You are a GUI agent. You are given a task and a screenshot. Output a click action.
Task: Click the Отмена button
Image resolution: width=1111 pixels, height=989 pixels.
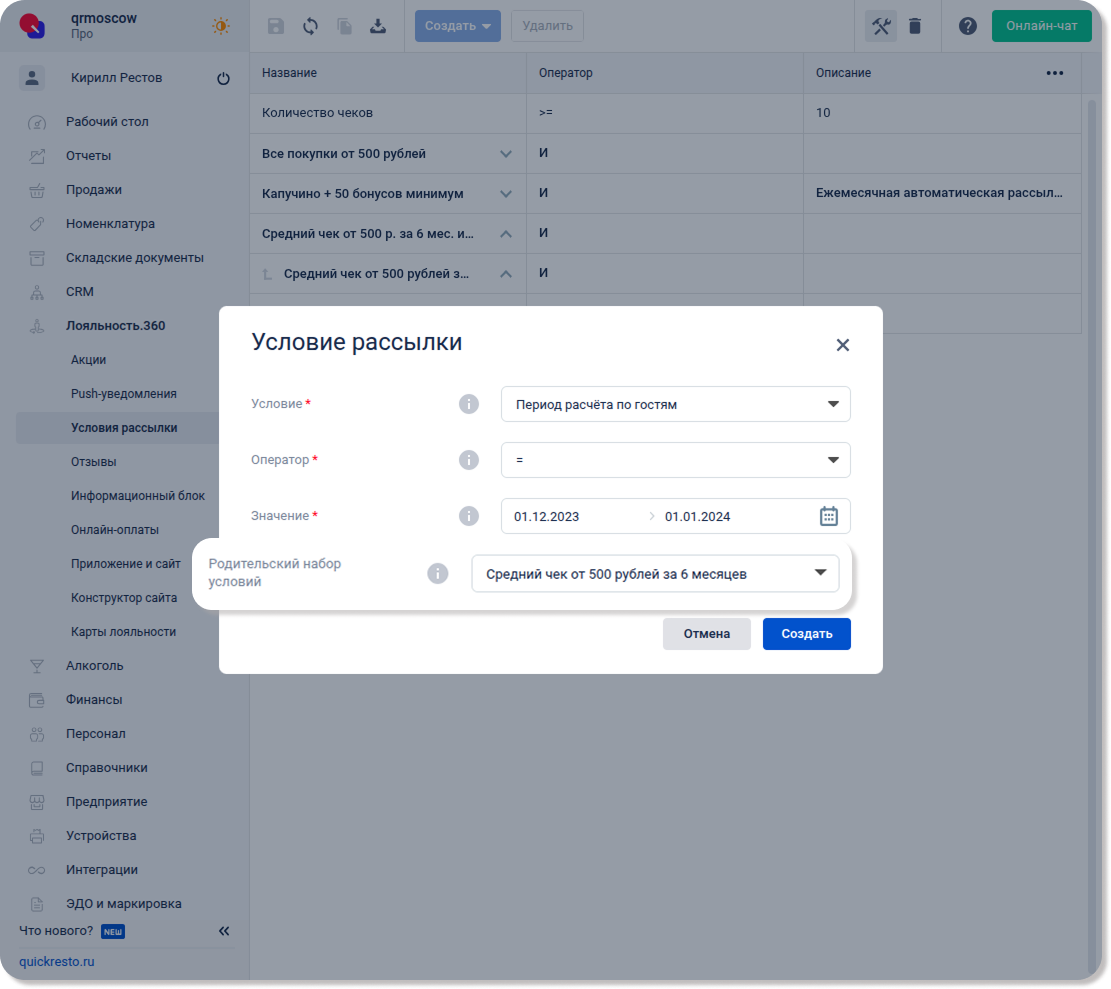[706, 634]
